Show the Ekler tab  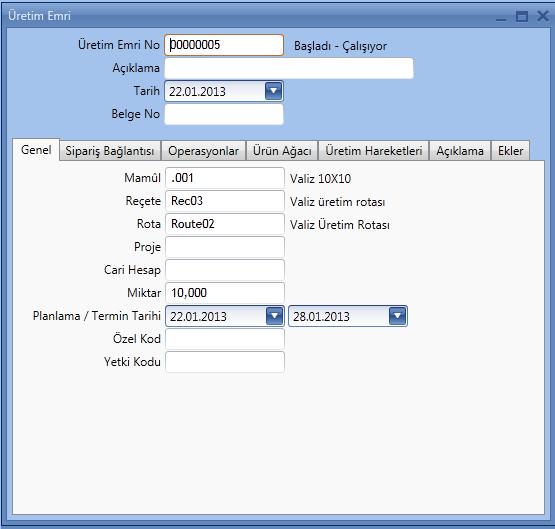[510, 151]
